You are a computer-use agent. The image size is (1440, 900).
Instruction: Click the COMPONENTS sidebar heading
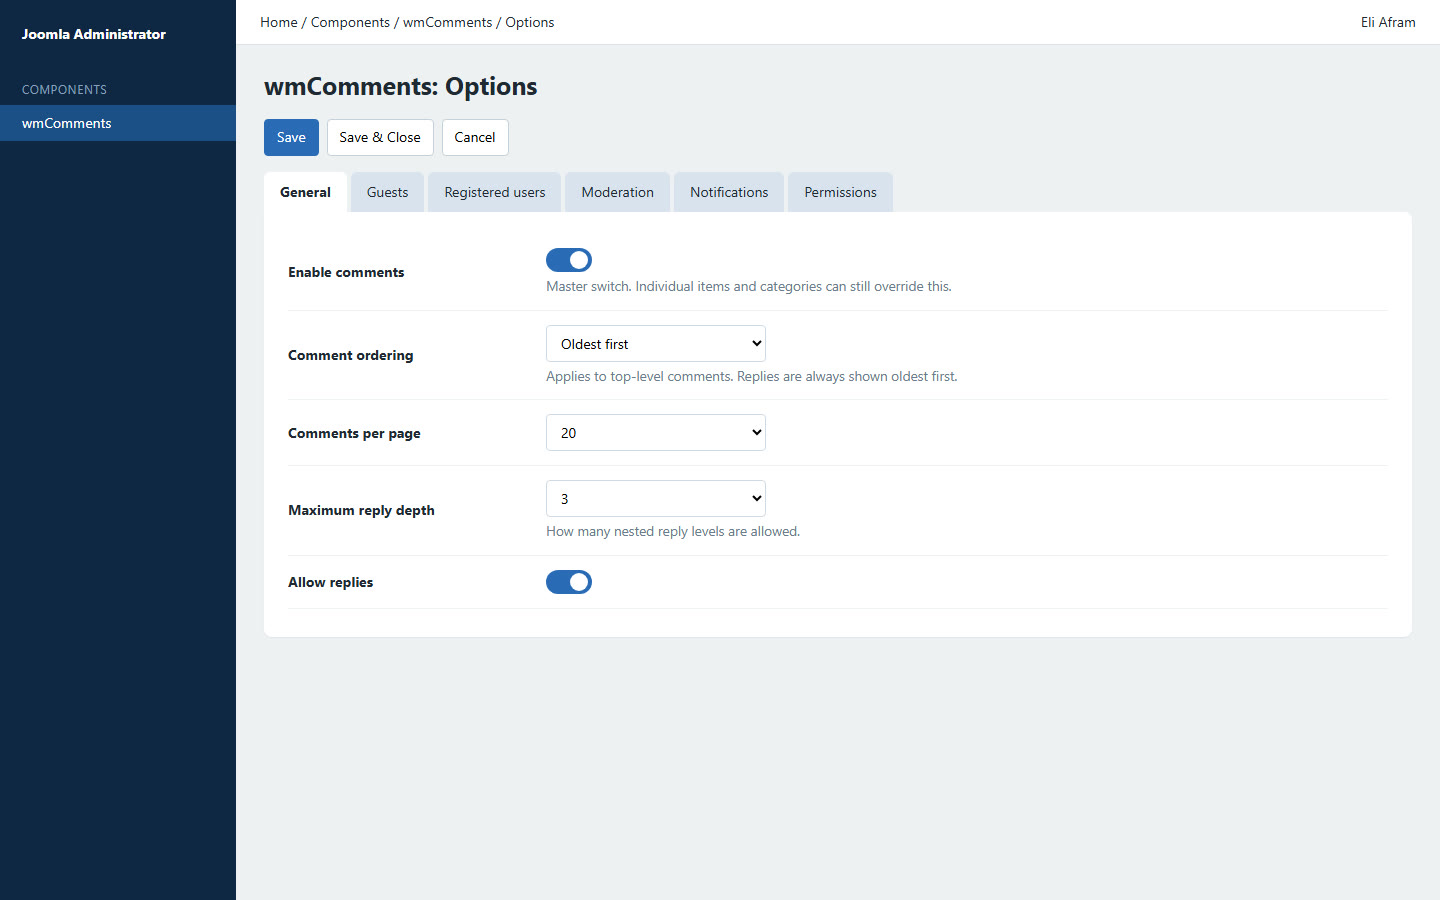click(x=64, y=89)
